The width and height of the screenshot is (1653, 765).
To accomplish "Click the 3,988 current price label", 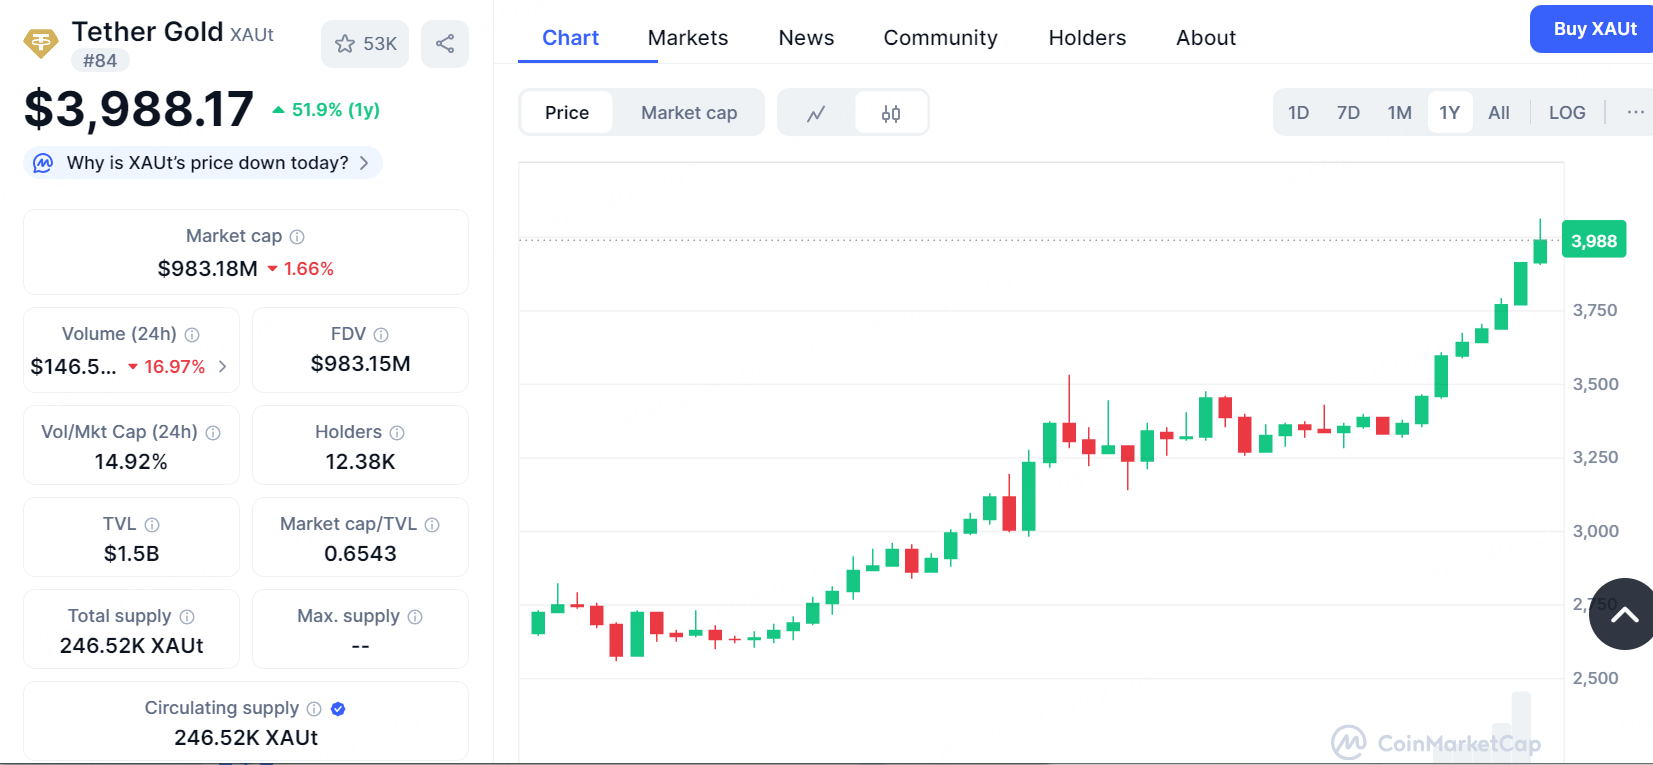I will pos(1594,241).
